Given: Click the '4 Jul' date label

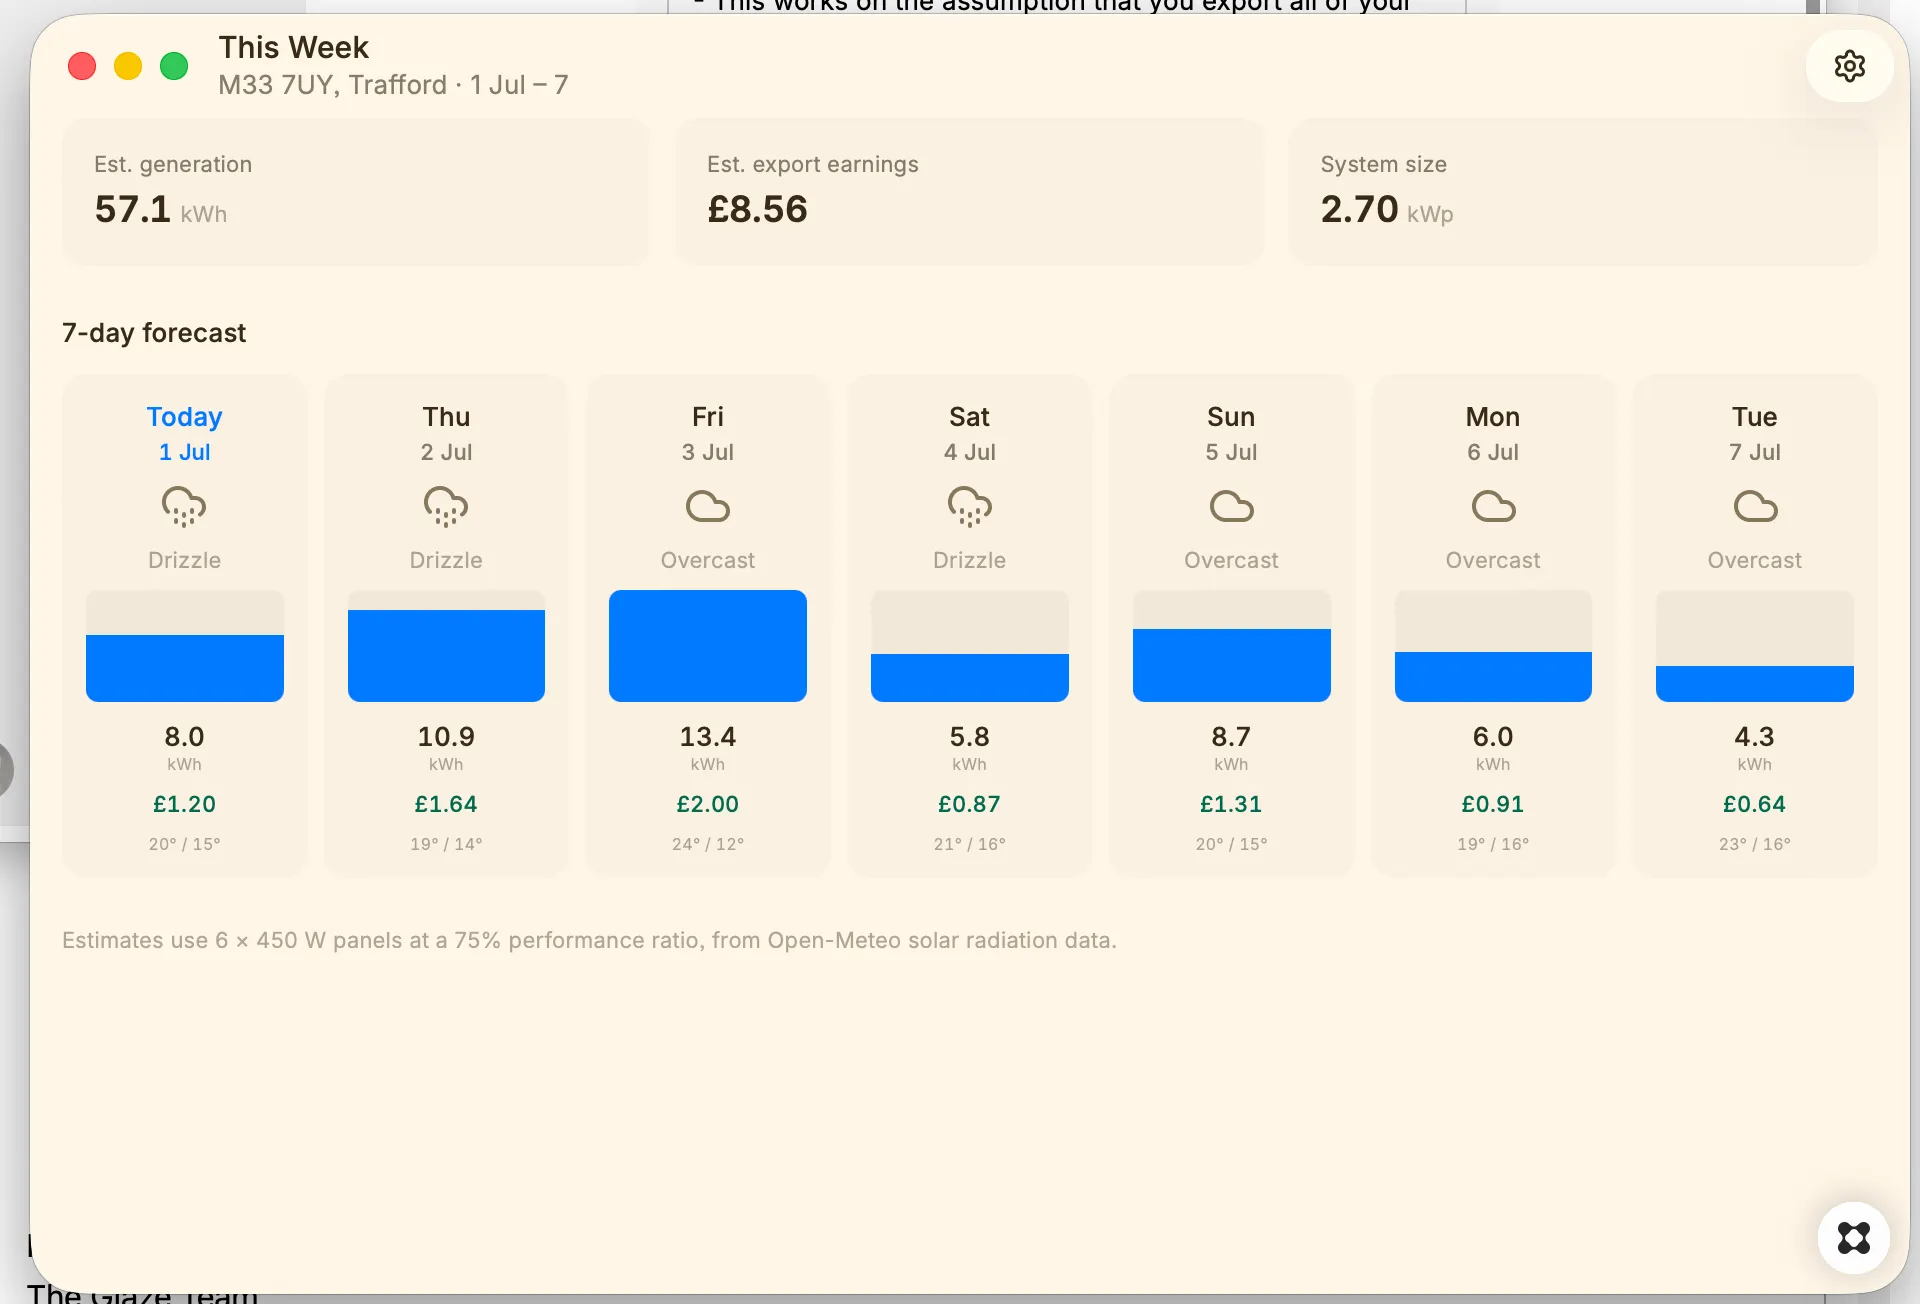Looking at the screenshot, I should [x=969, y=452].
